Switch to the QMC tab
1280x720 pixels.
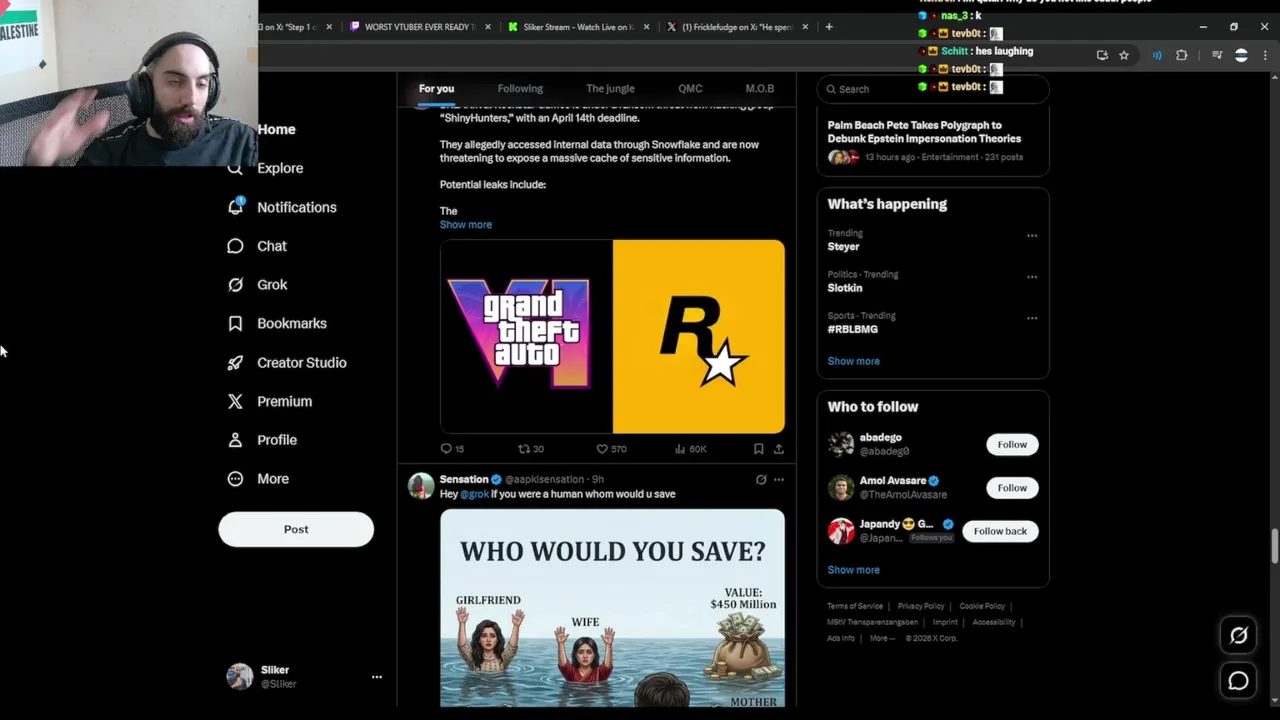(690, 89)
